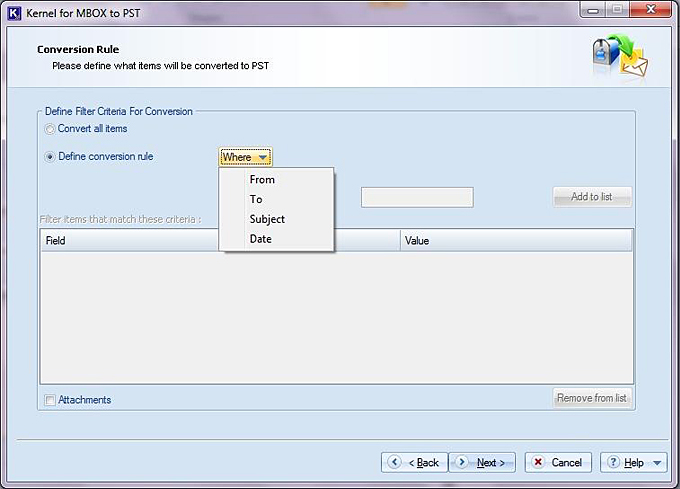The image size is (680, 489).
Task: Go to previous step with Back button
Action: tap(414, 463)
